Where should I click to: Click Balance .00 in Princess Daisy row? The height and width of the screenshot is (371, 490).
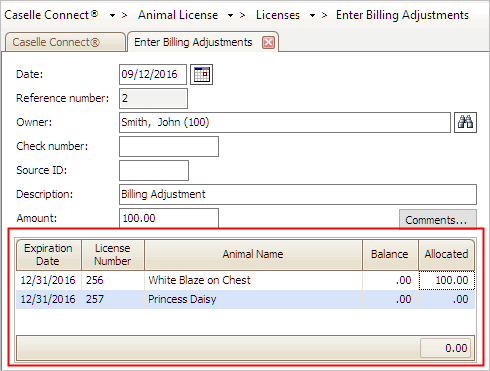click(x=390, y=299)
